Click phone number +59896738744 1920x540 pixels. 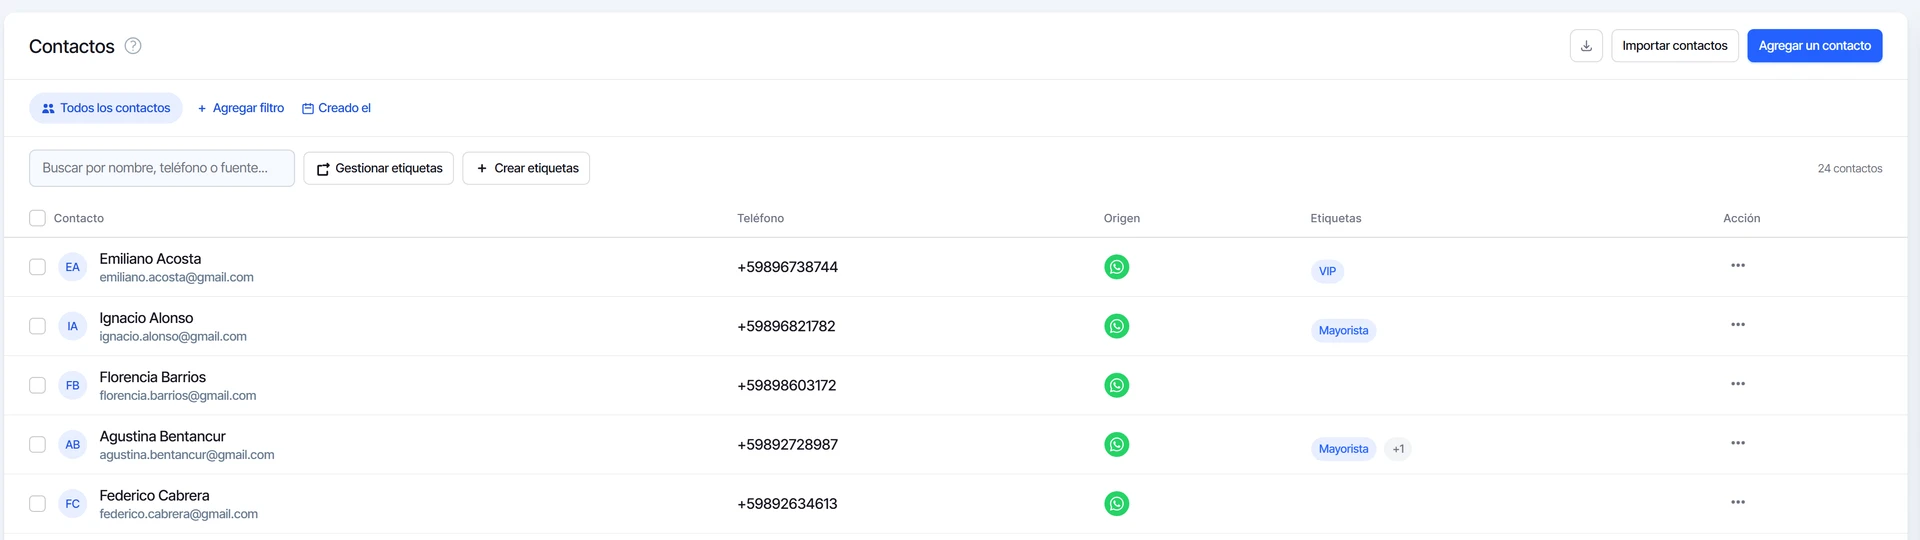click(788, 267)
